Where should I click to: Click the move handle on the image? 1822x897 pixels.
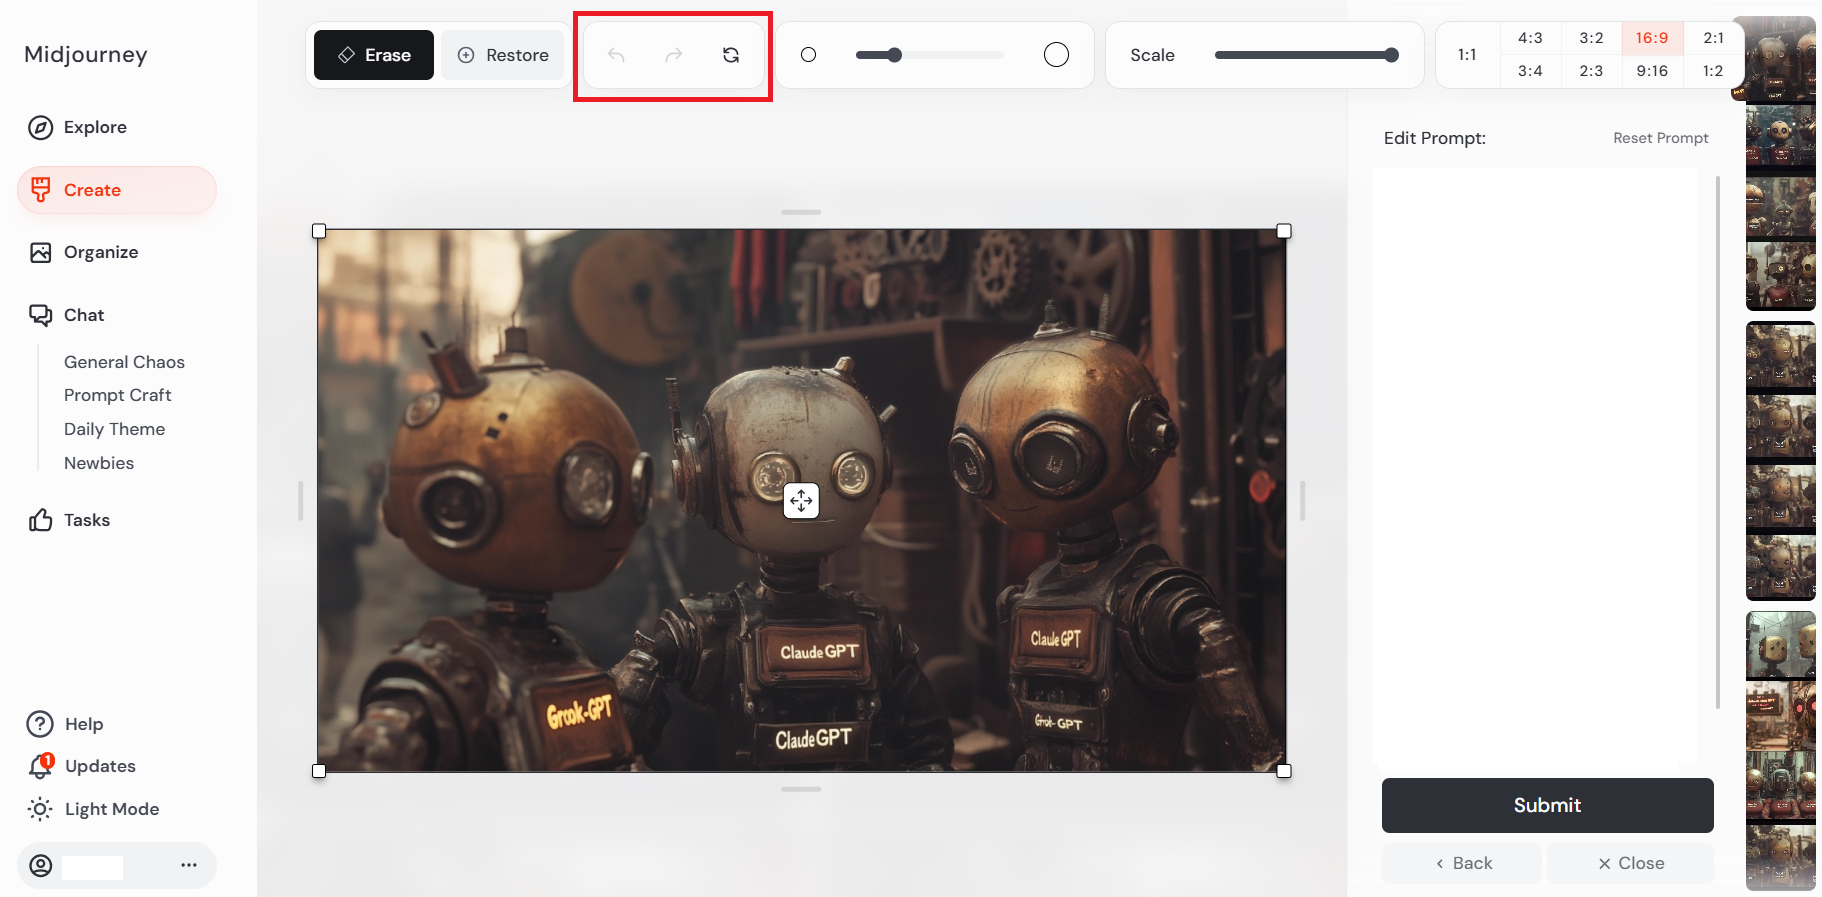click(x=801, y=500)
